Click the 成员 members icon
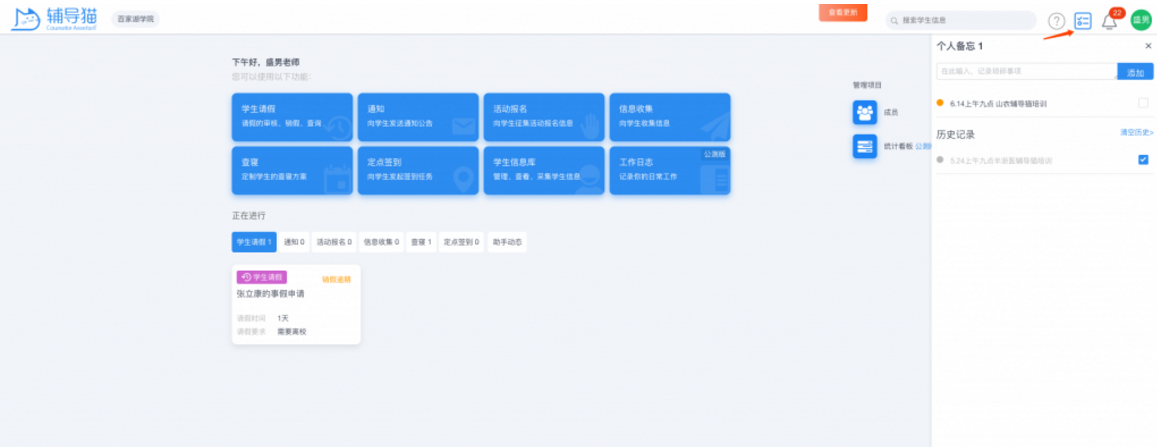This screenshot has height=447, width=1157. point(865,112)
